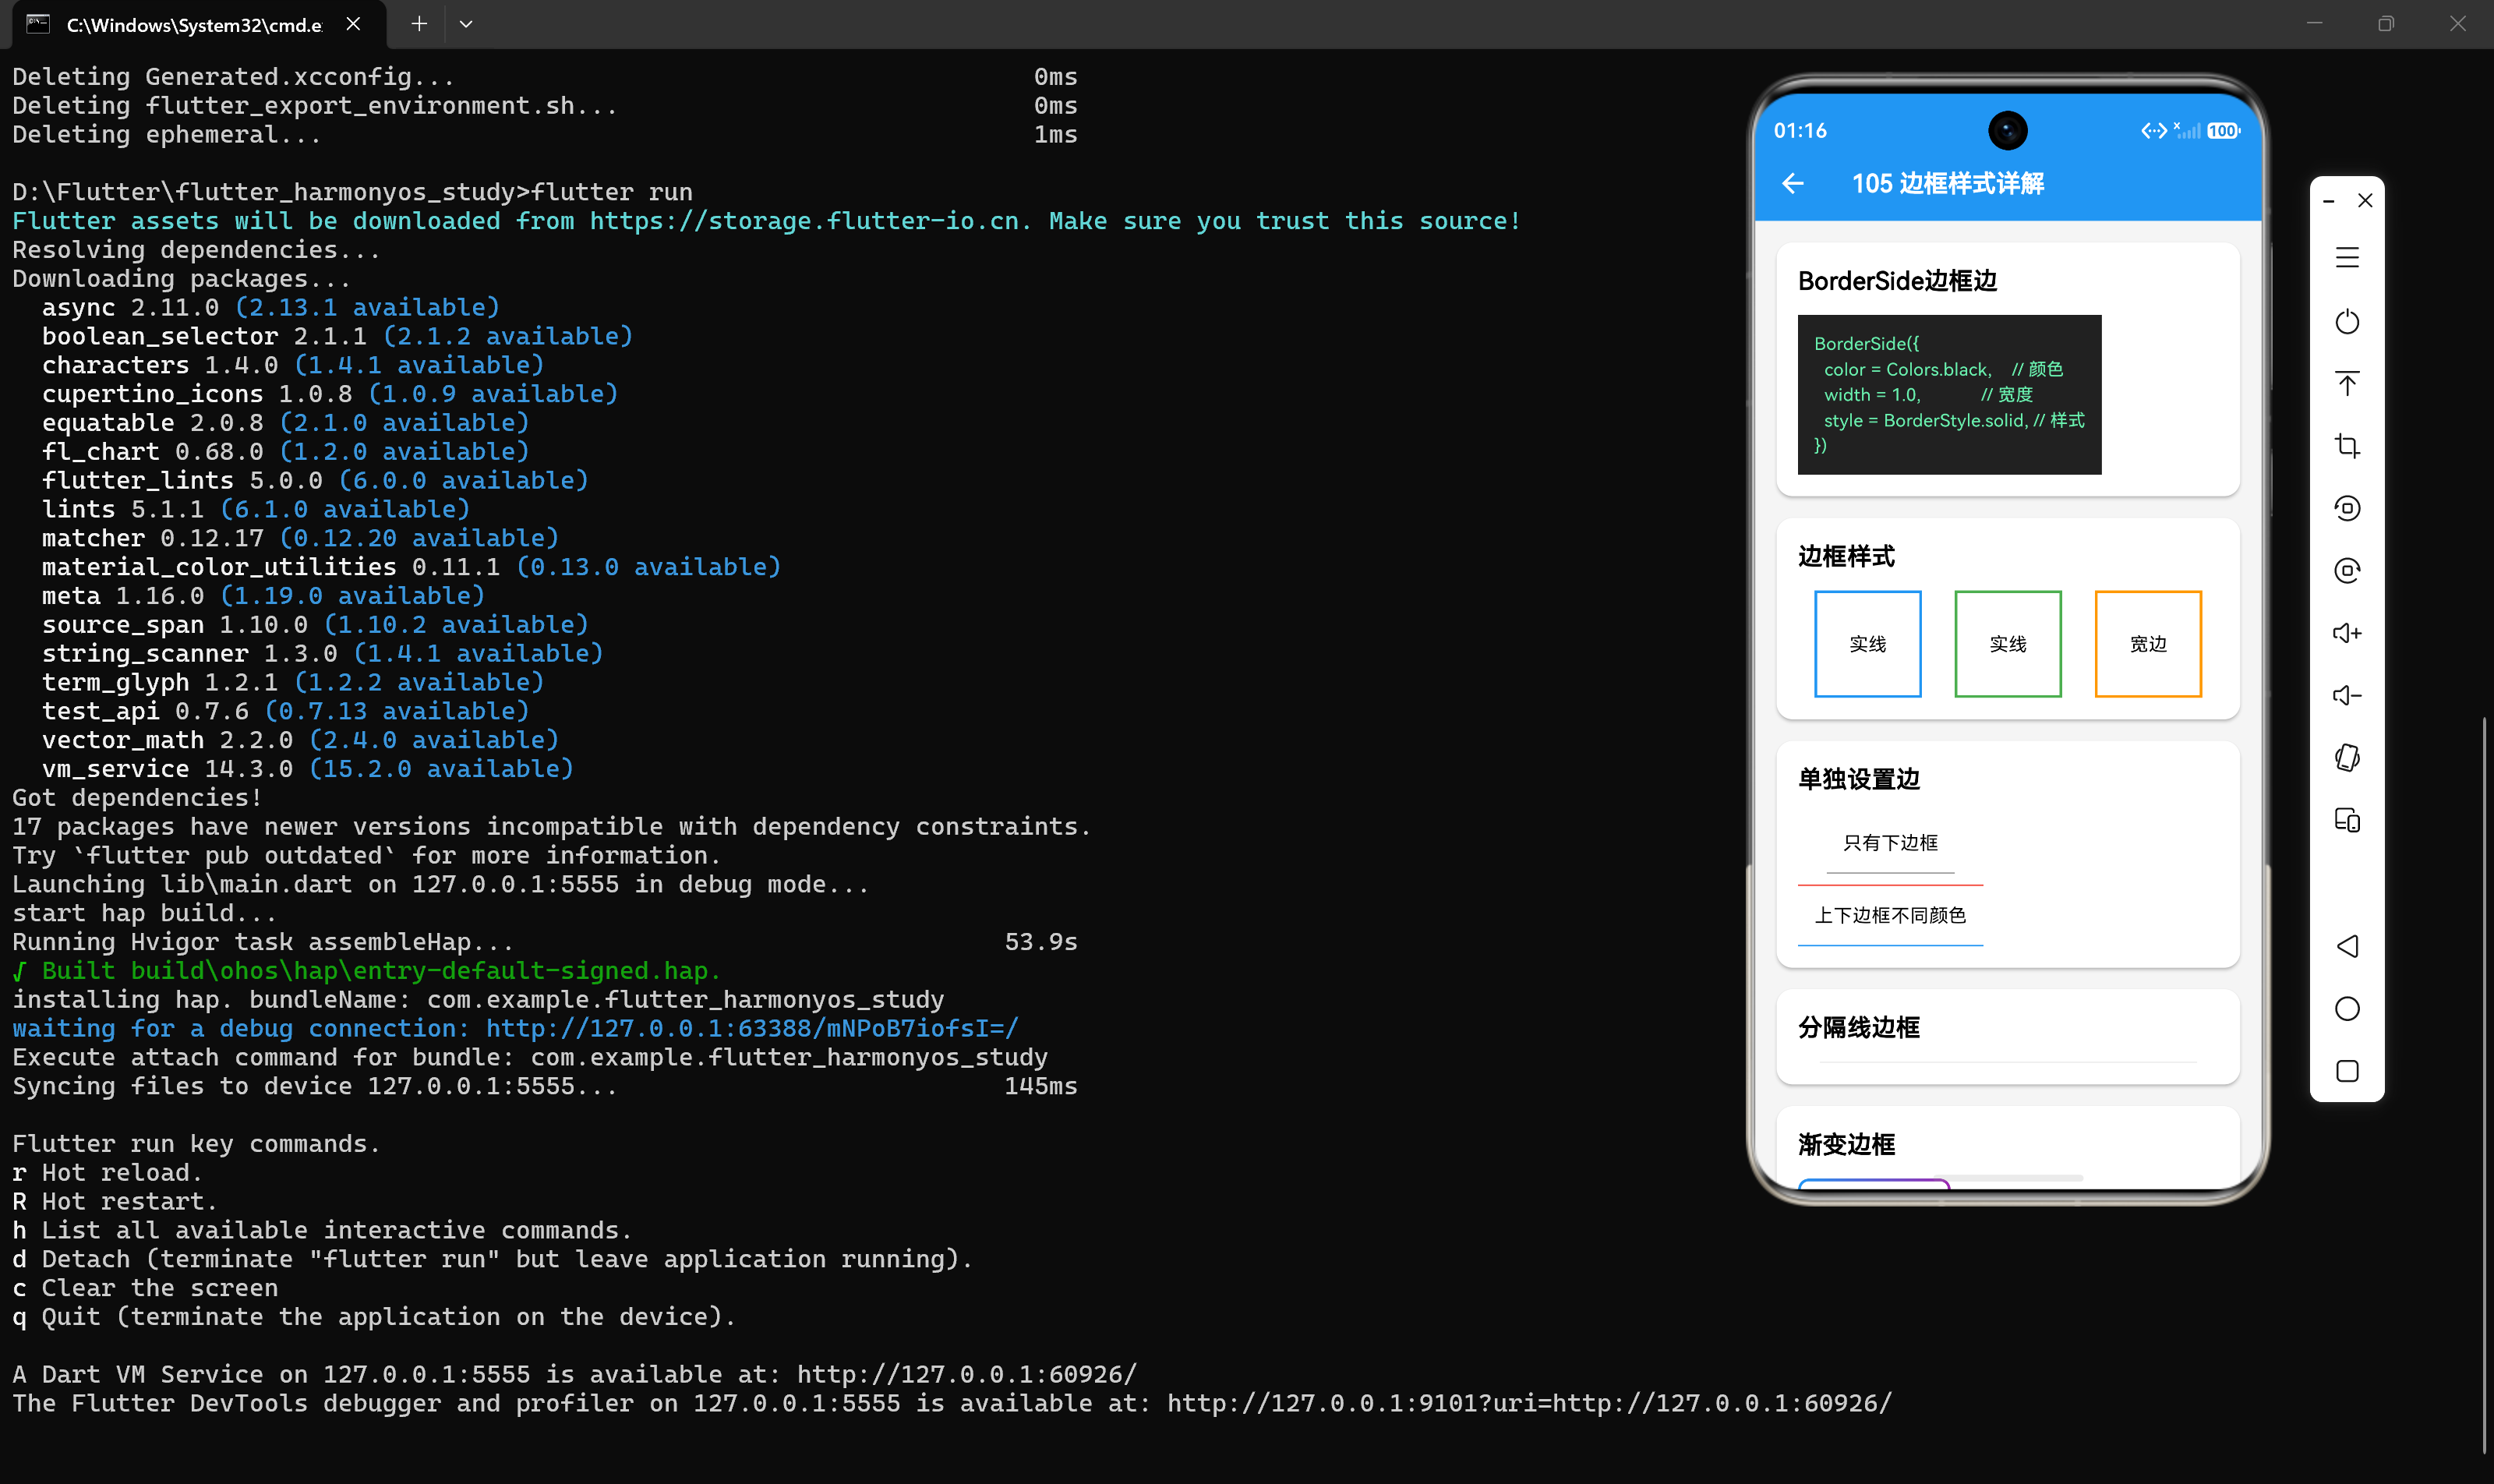Viewport: 2494px width, 1484px height.
Task: Expand the terminal new-tab dropdown chevron
Action: pos(466,24)
